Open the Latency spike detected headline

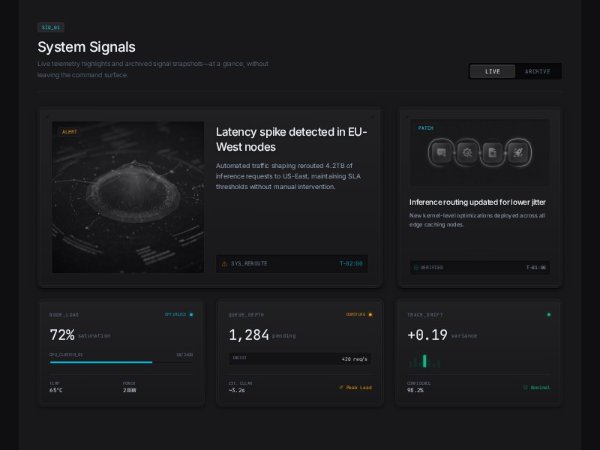pyautogui.click(x=288, y=139)
